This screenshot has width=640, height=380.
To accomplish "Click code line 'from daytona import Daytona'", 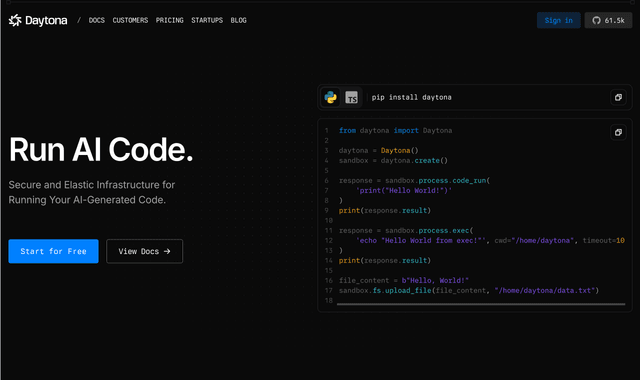I will click(395, 131).
